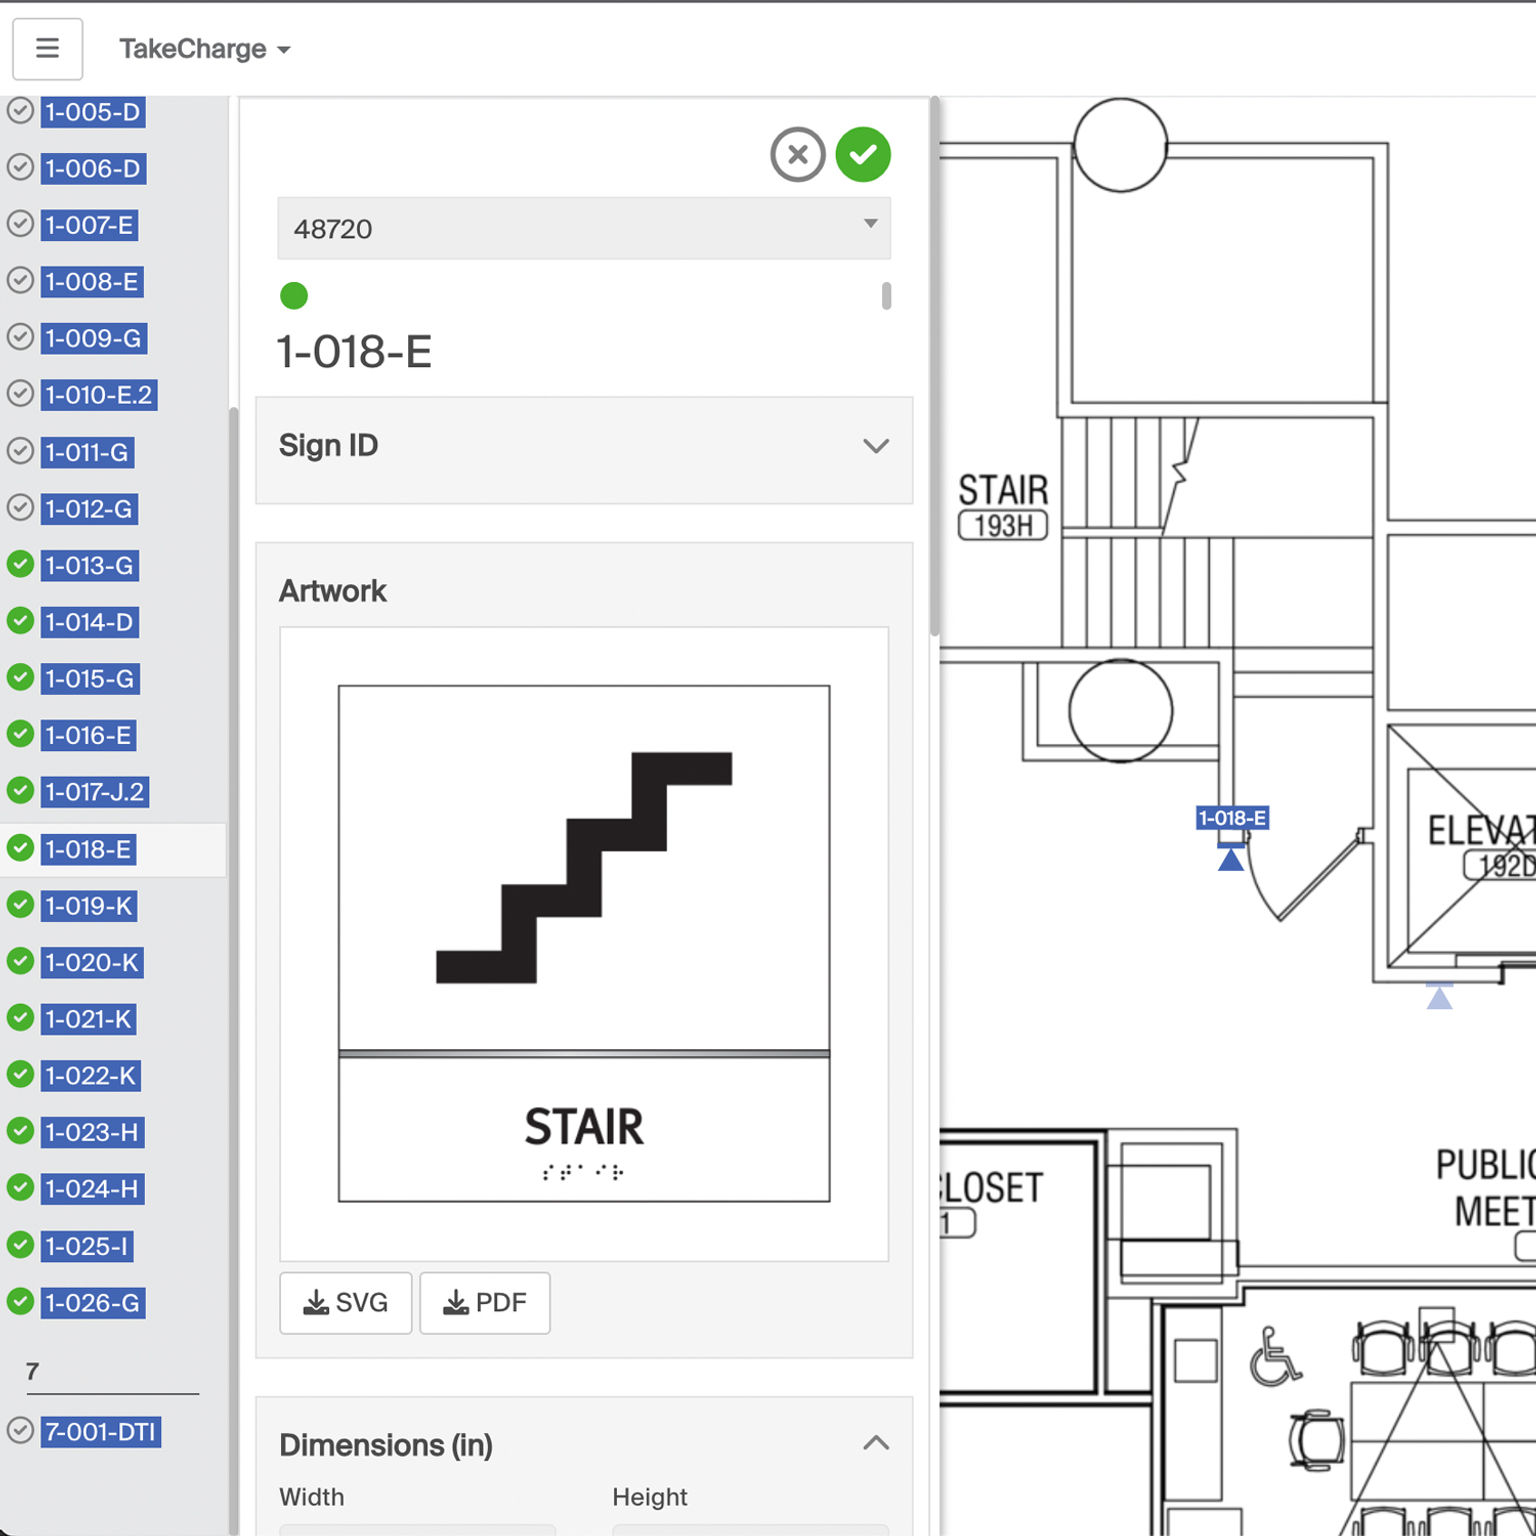Click green check icon beside 1-020-K
The image size is (1536, 1536).
click(20, 962)
